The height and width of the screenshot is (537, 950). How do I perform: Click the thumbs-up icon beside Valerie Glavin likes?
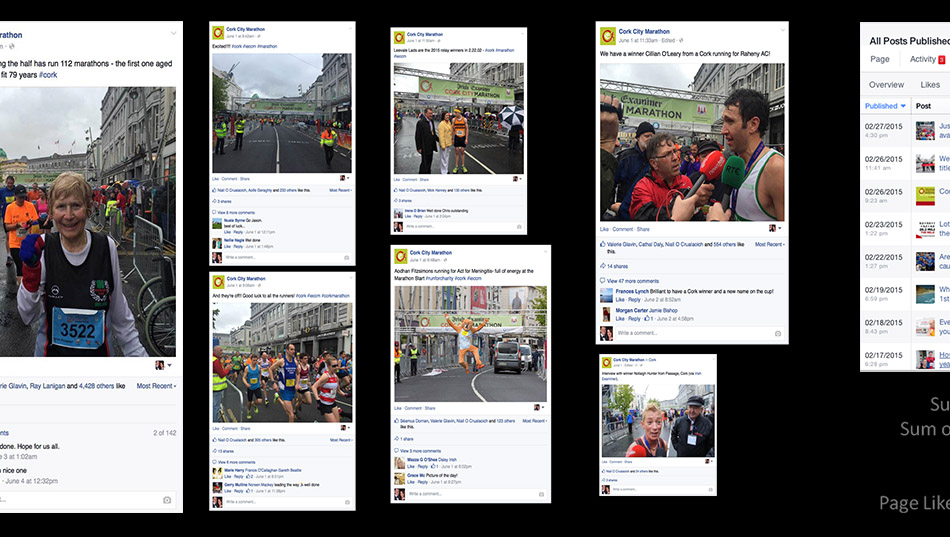point(603,244)
